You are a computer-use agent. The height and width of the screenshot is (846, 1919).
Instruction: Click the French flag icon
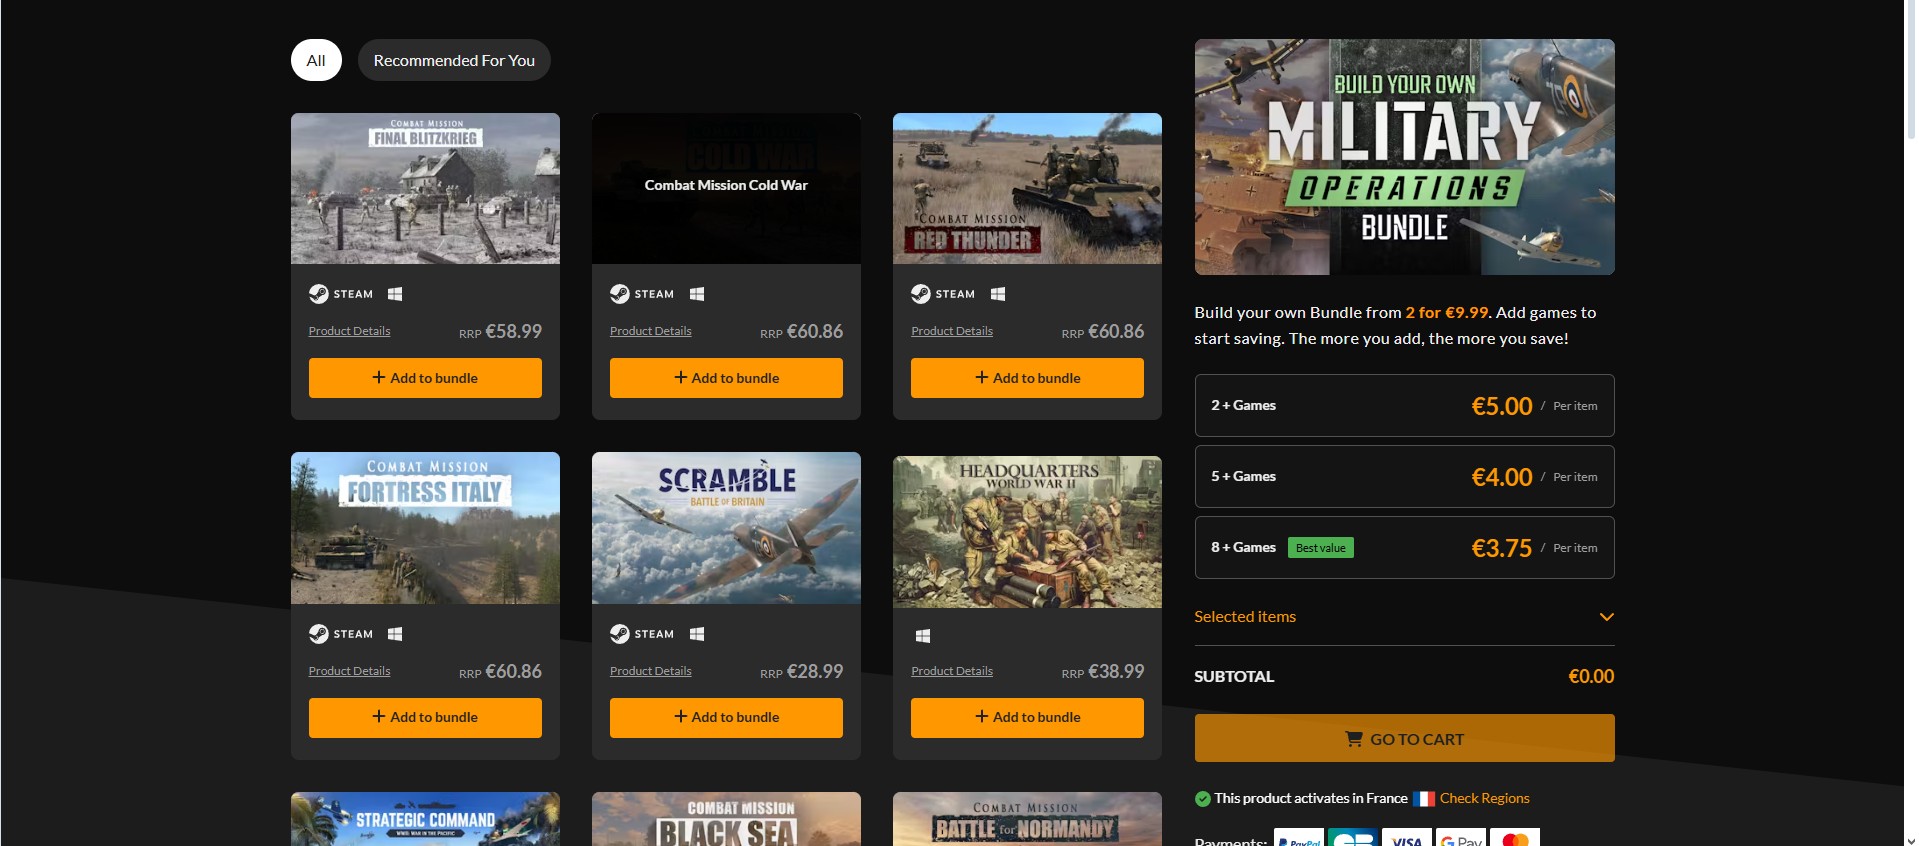pos(1423,799)
